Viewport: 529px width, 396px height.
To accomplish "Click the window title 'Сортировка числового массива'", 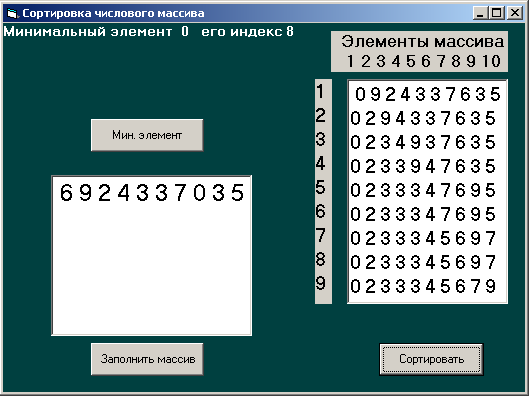I will [113, 13].
